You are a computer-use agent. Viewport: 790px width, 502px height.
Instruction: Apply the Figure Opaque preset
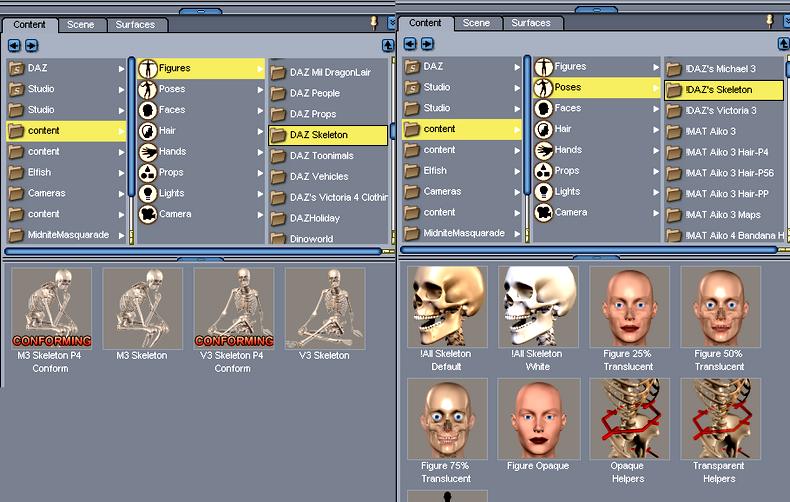coord(539,419)
